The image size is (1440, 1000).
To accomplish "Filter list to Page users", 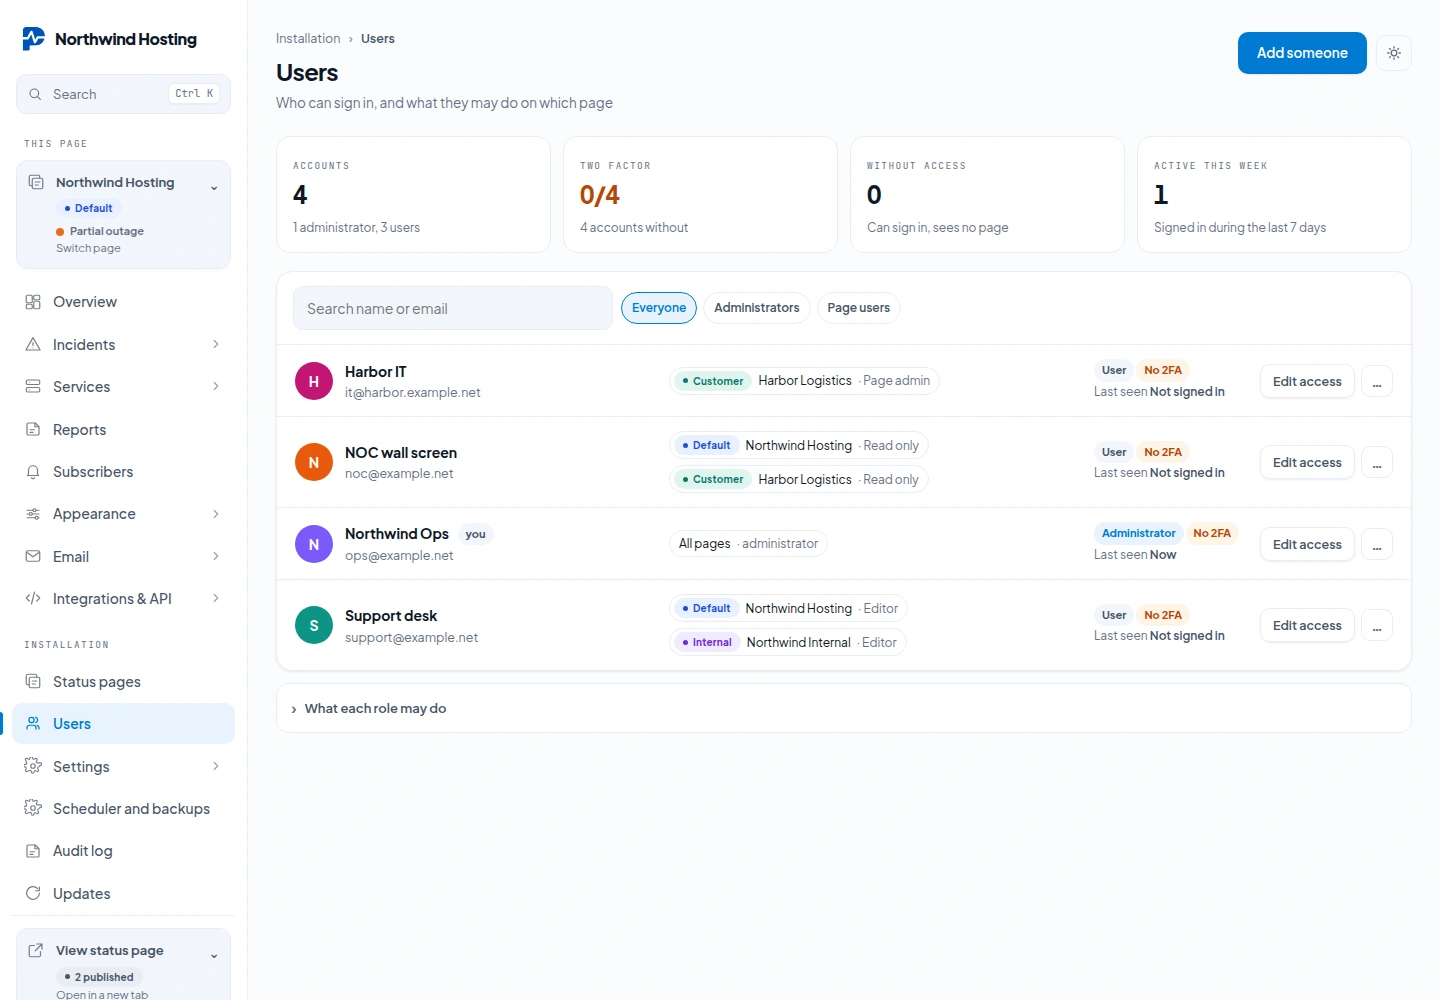I will (x=858, y=308).
